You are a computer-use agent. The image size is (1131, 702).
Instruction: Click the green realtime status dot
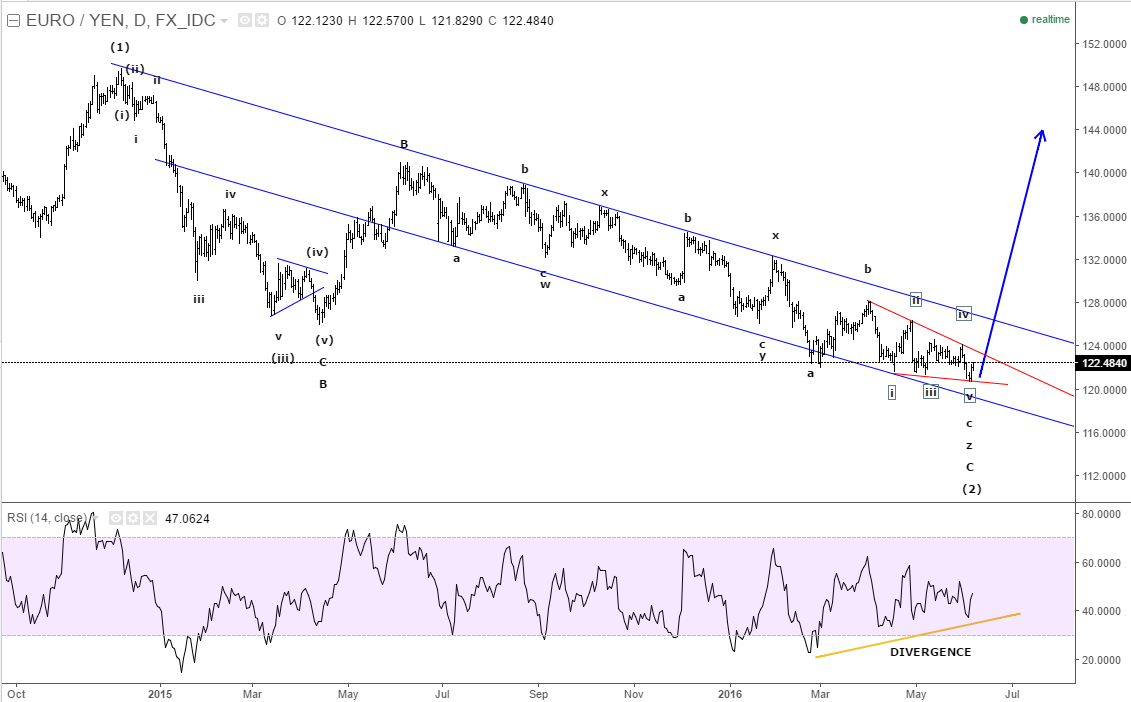click(1022, 18)
